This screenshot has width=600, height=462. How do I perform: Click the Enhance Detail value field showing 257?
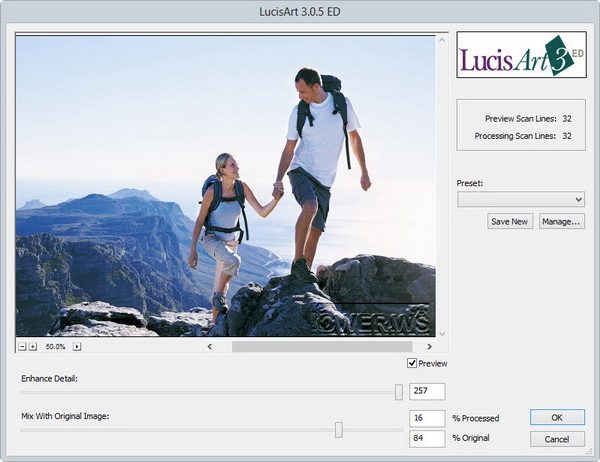click(x=426, y=392)
